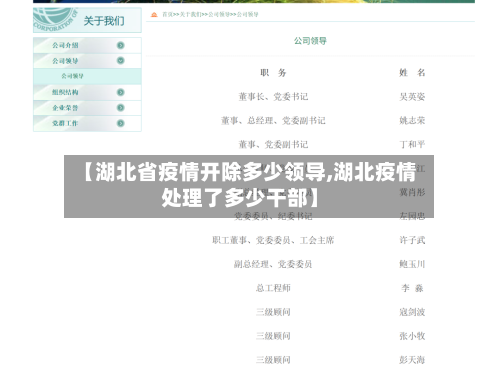Select the name 许子武 in the table
The height and width of the screenshot is (374, 500).
tap(412, 240)
